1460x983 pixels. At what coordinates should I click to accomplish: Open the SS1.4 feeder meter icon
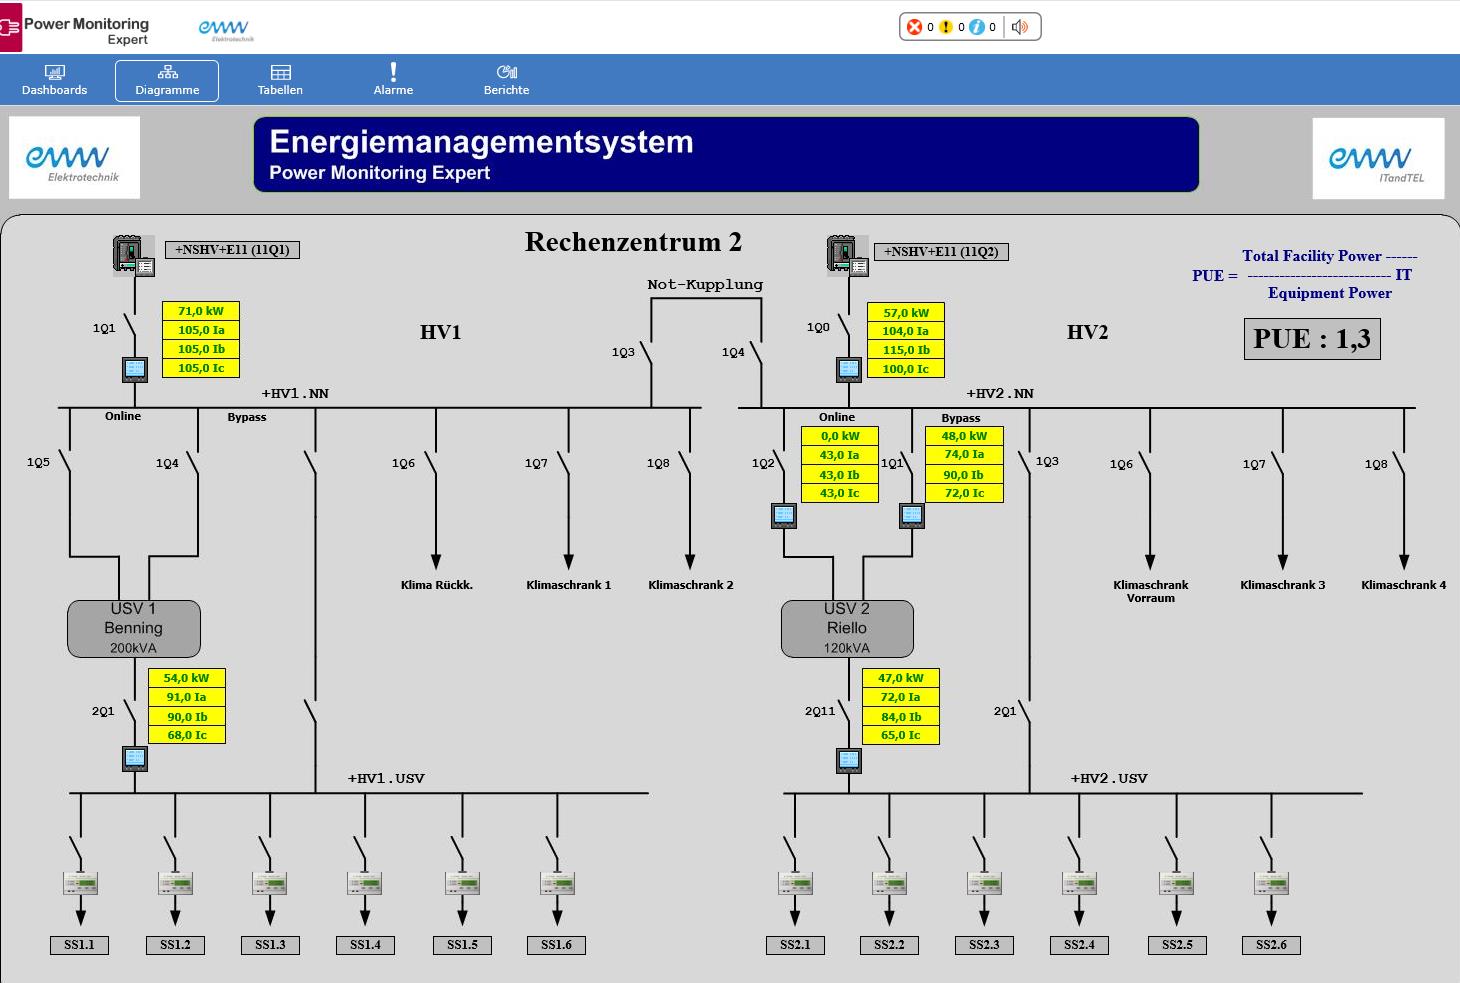[365, 883]
